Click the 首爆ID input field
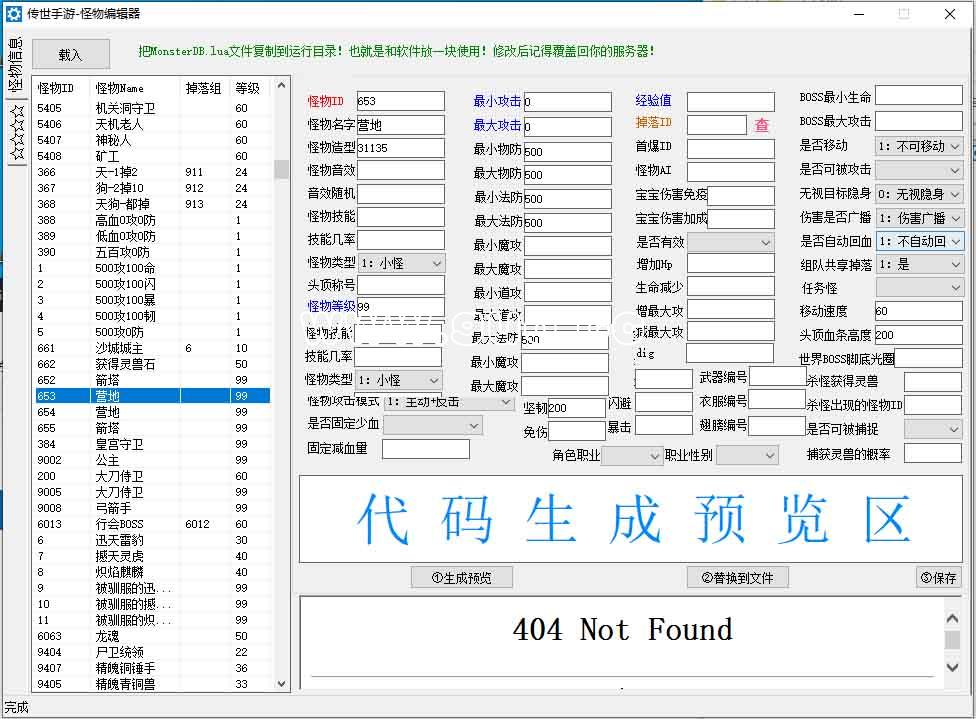The width and height of the screenshot is (976, 719). (731, 148)
